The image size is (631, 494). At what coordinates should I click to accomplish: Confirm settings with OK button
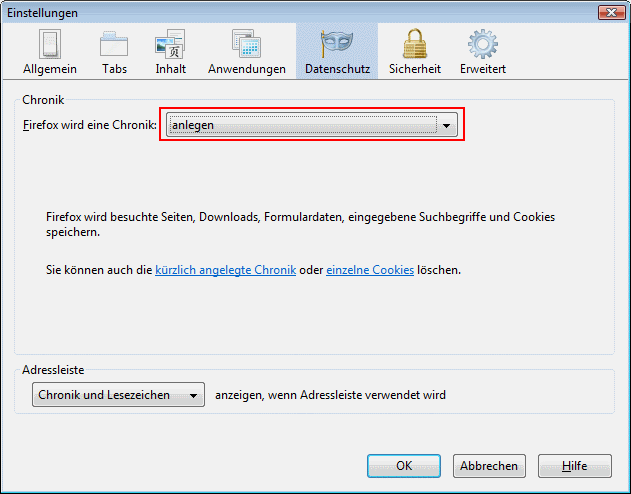(404, 466)
